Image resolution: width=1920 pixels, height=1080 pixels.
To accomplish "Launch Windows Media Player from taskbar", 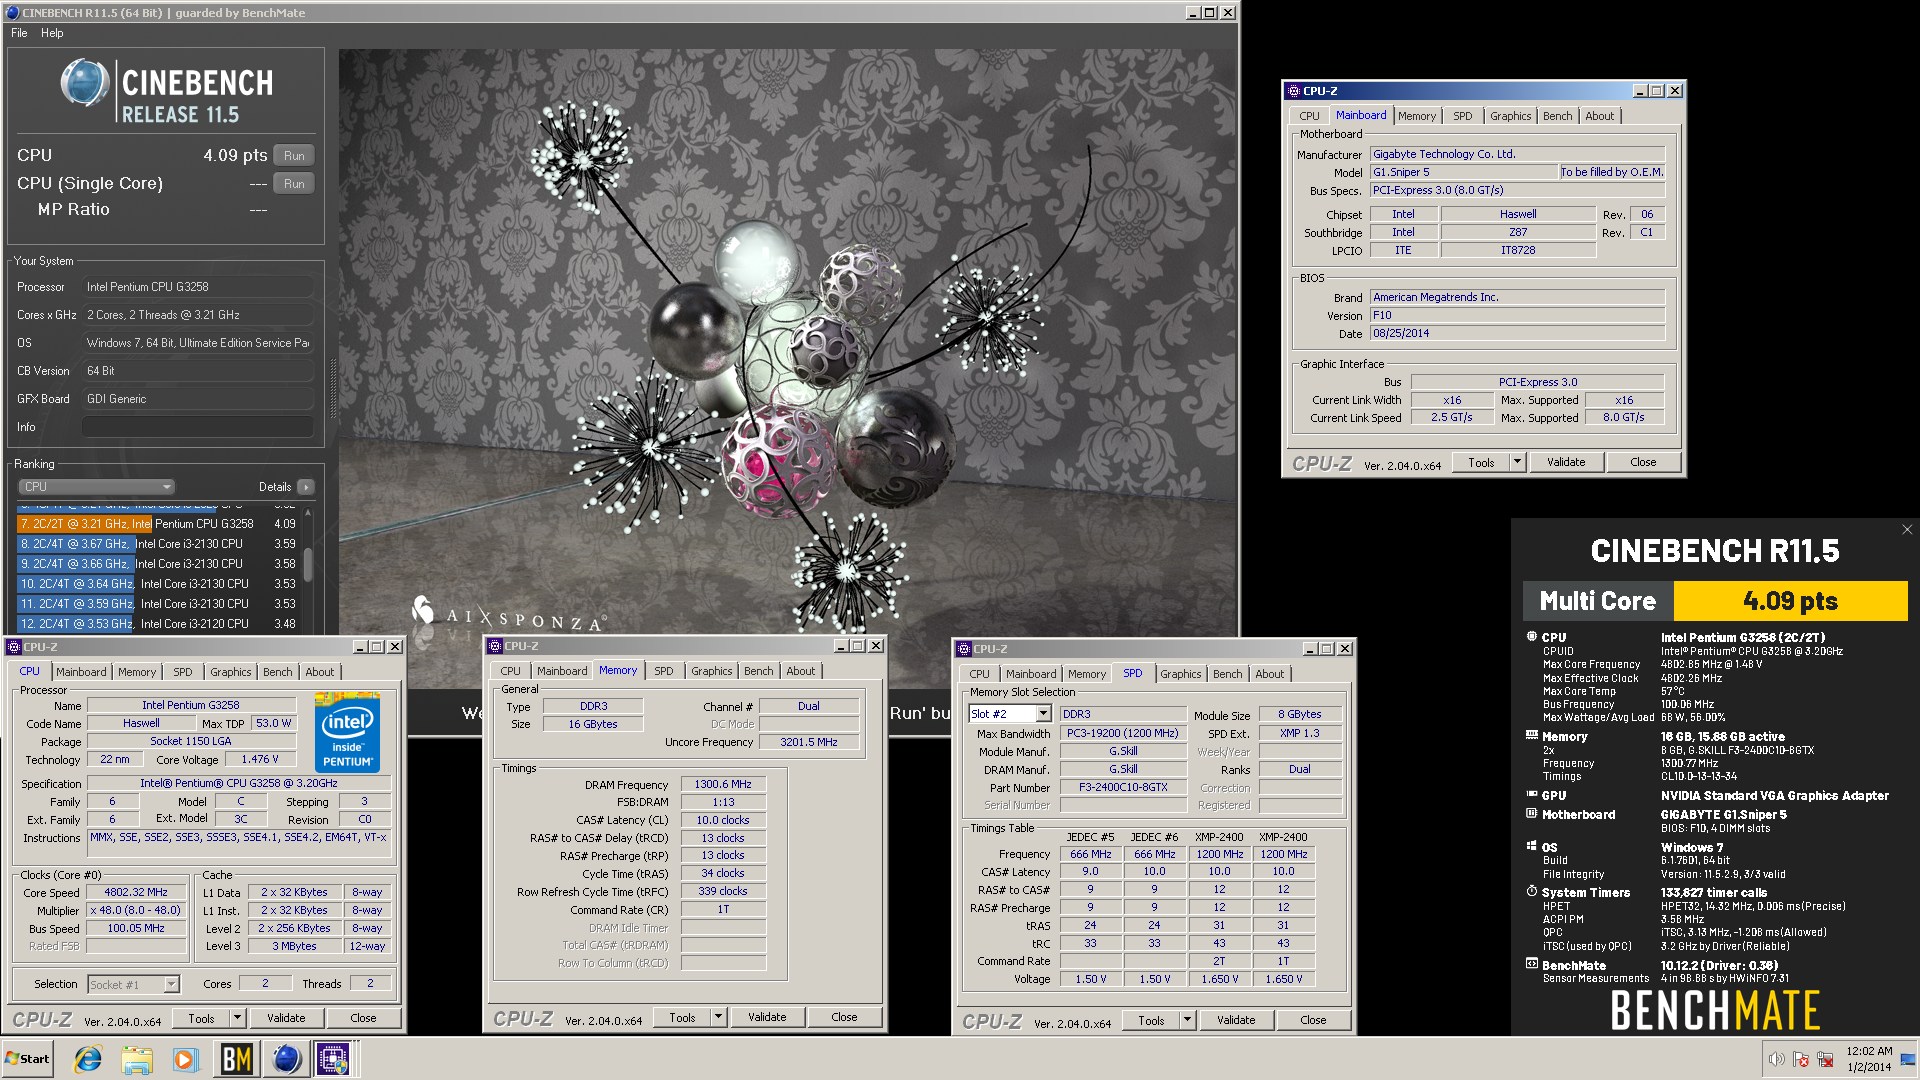I will [x=185, y=1059].
